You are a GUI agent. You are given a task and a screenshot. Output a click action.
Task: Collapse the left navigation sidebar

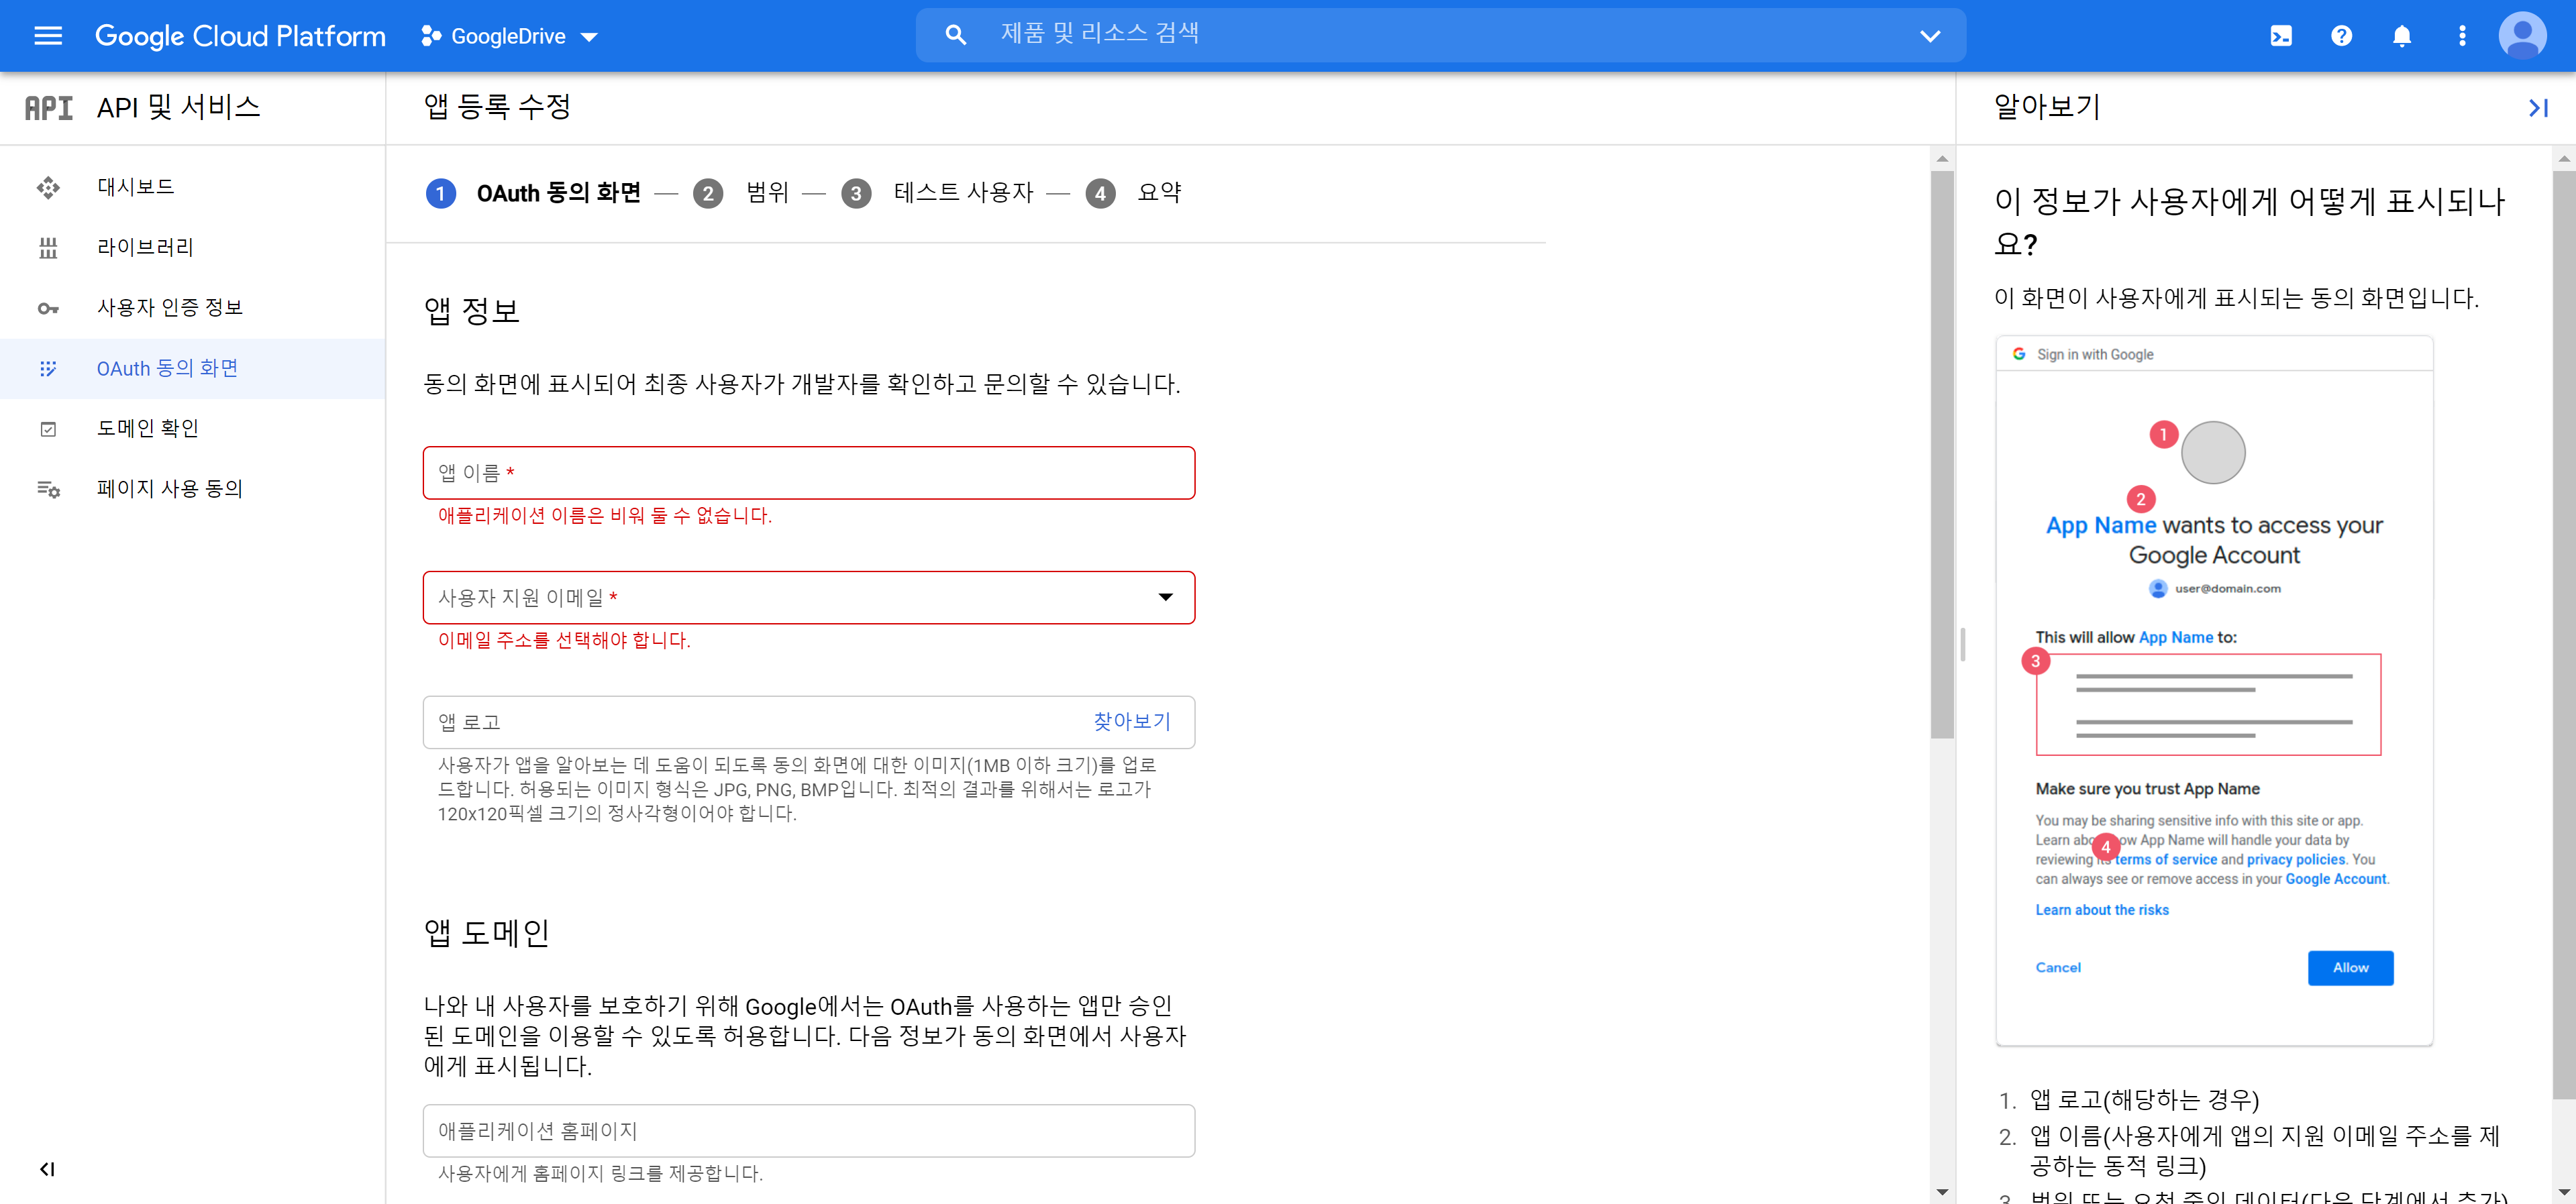point(47,1169)
